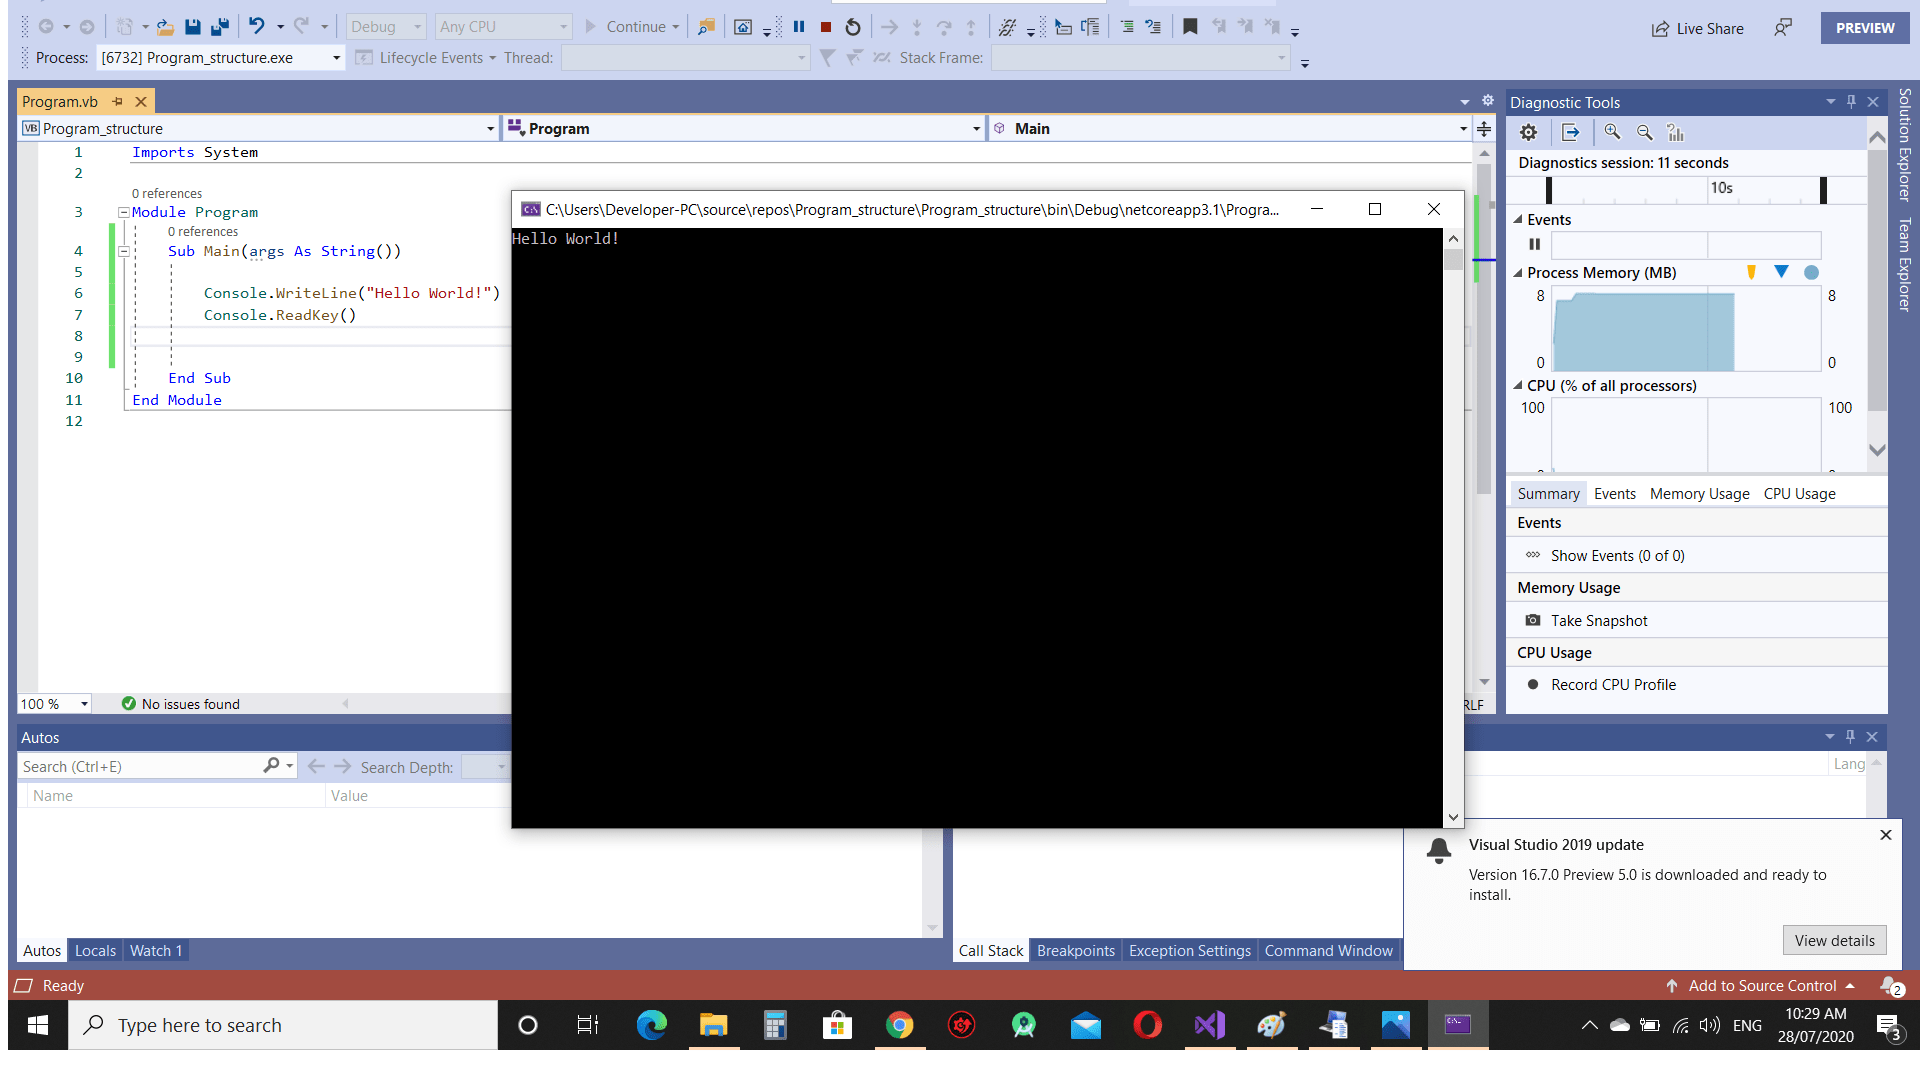Zoom in on the diagnostics timeline

[x=1612, y=132]
